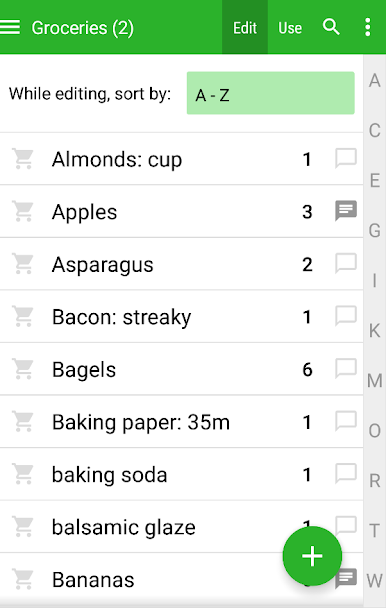The image size is (386, 608).
Task: Select the Baking paper: 35m item
Action: pos(181,422)
